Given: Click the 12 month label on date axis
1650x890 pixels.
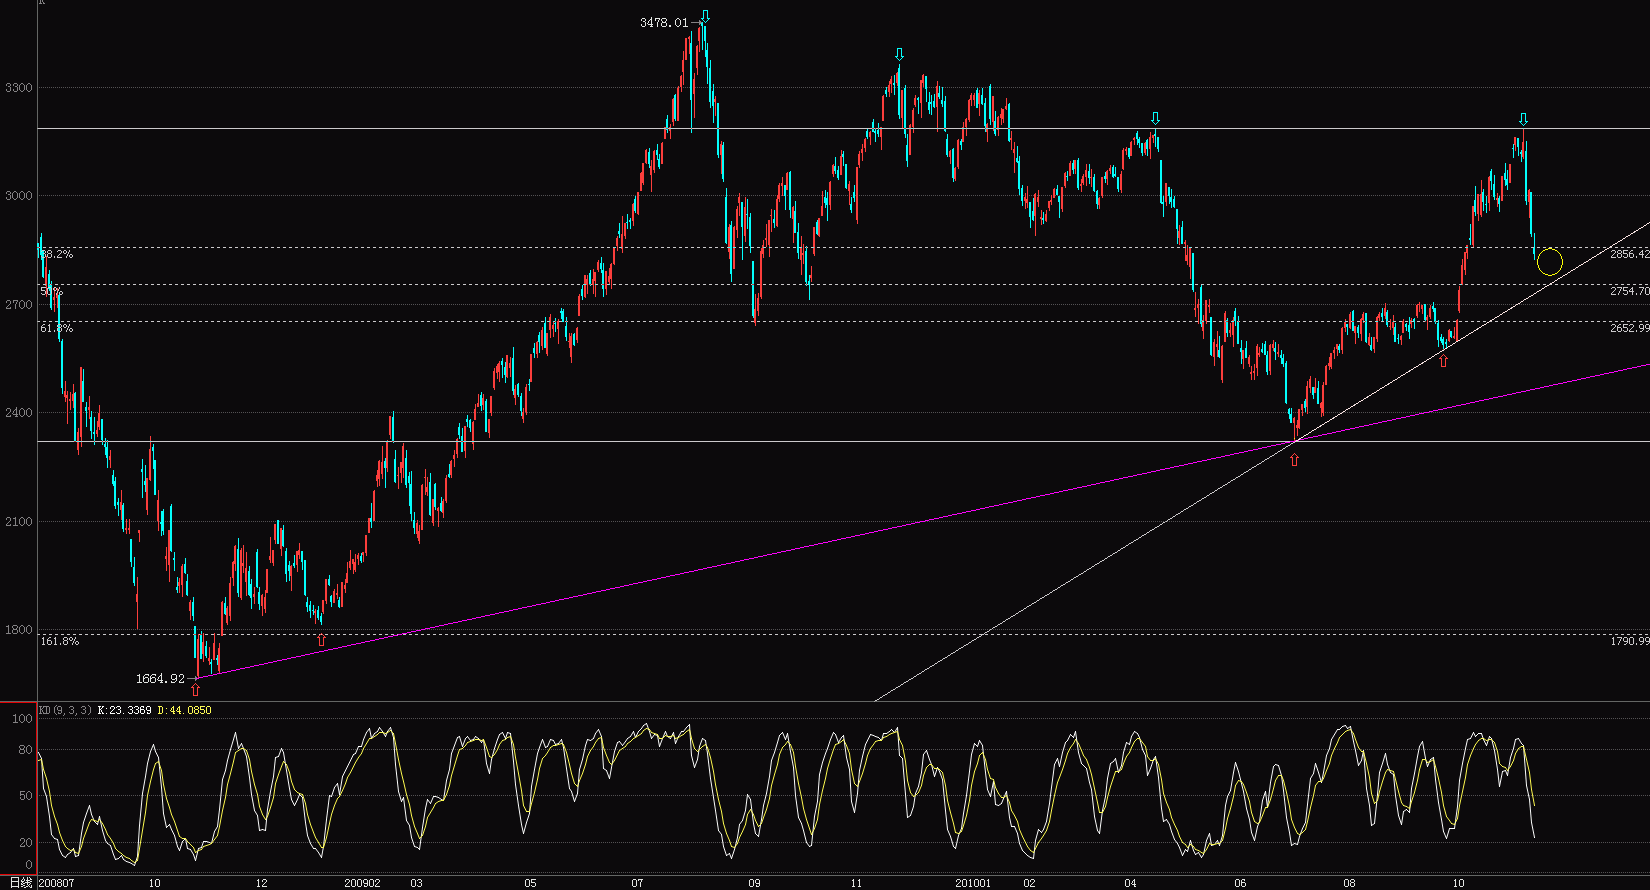Looking at the screenshot, I should pos(261,883).
